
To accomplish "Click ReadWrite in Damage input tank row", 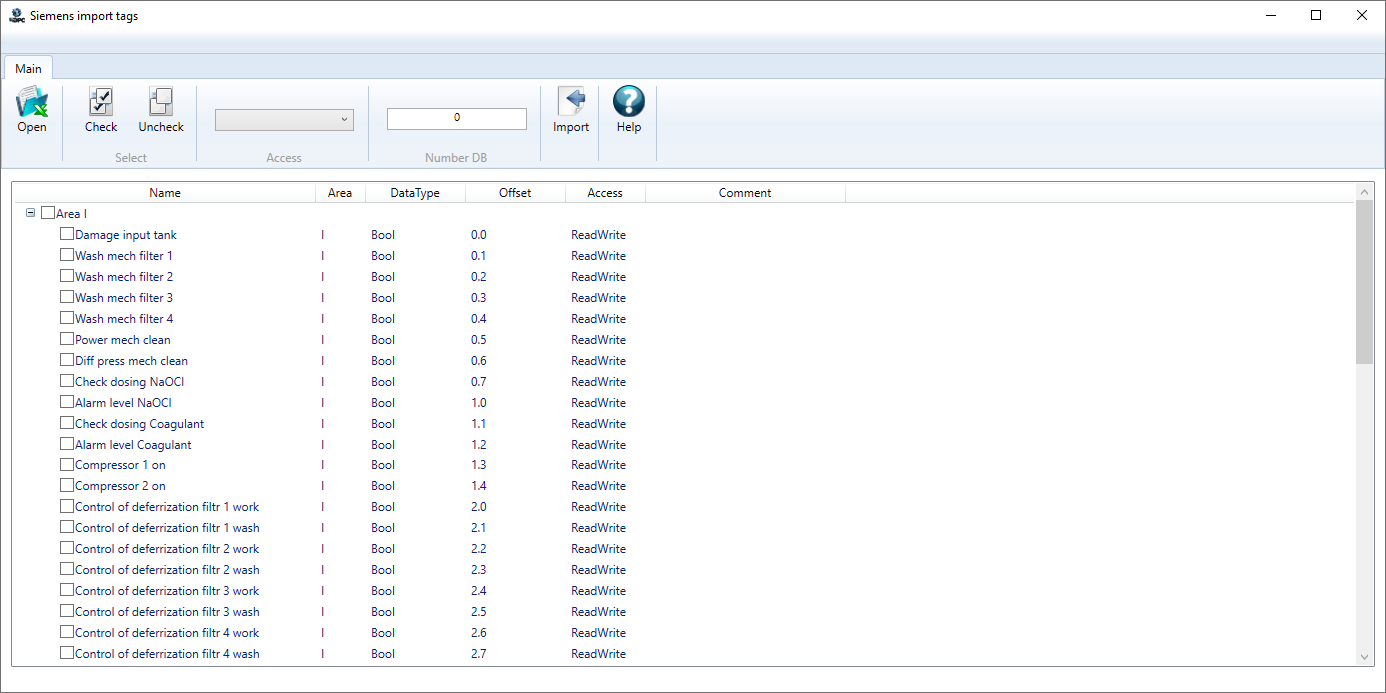I will [598, 235].
